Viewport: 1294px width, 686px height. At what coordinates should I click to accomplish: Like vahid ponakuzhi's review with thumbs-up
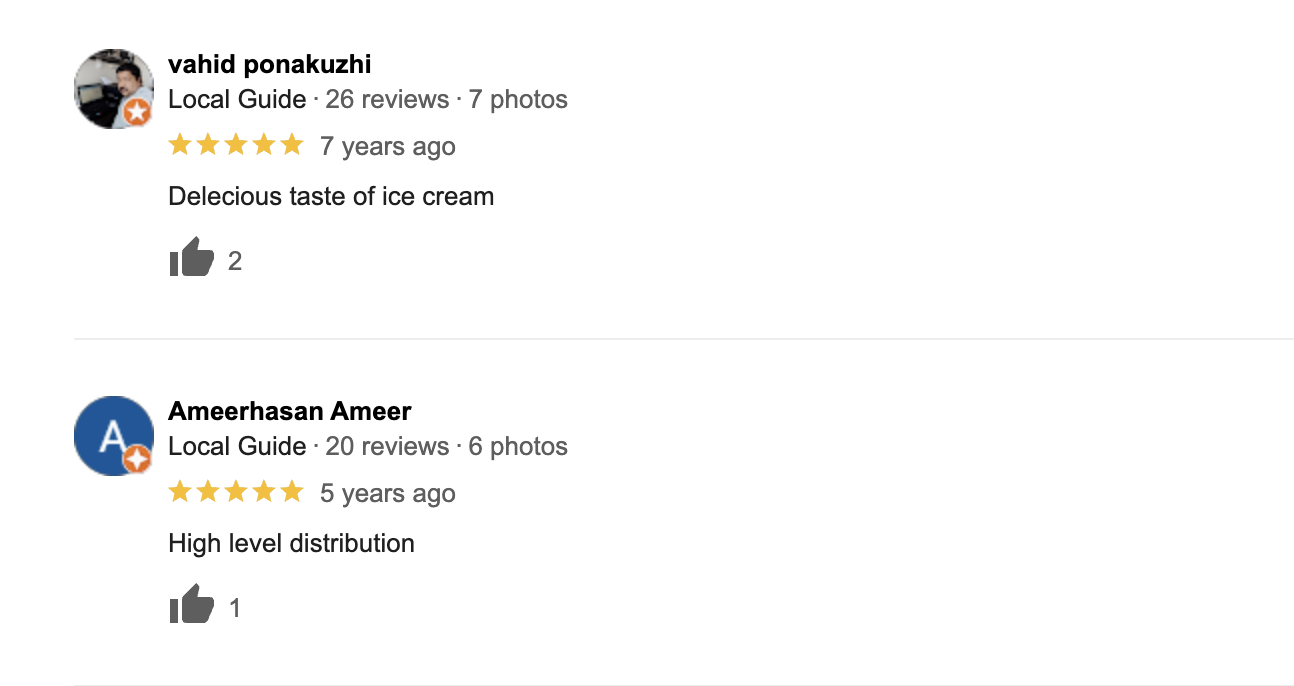[x=191, y=258]
